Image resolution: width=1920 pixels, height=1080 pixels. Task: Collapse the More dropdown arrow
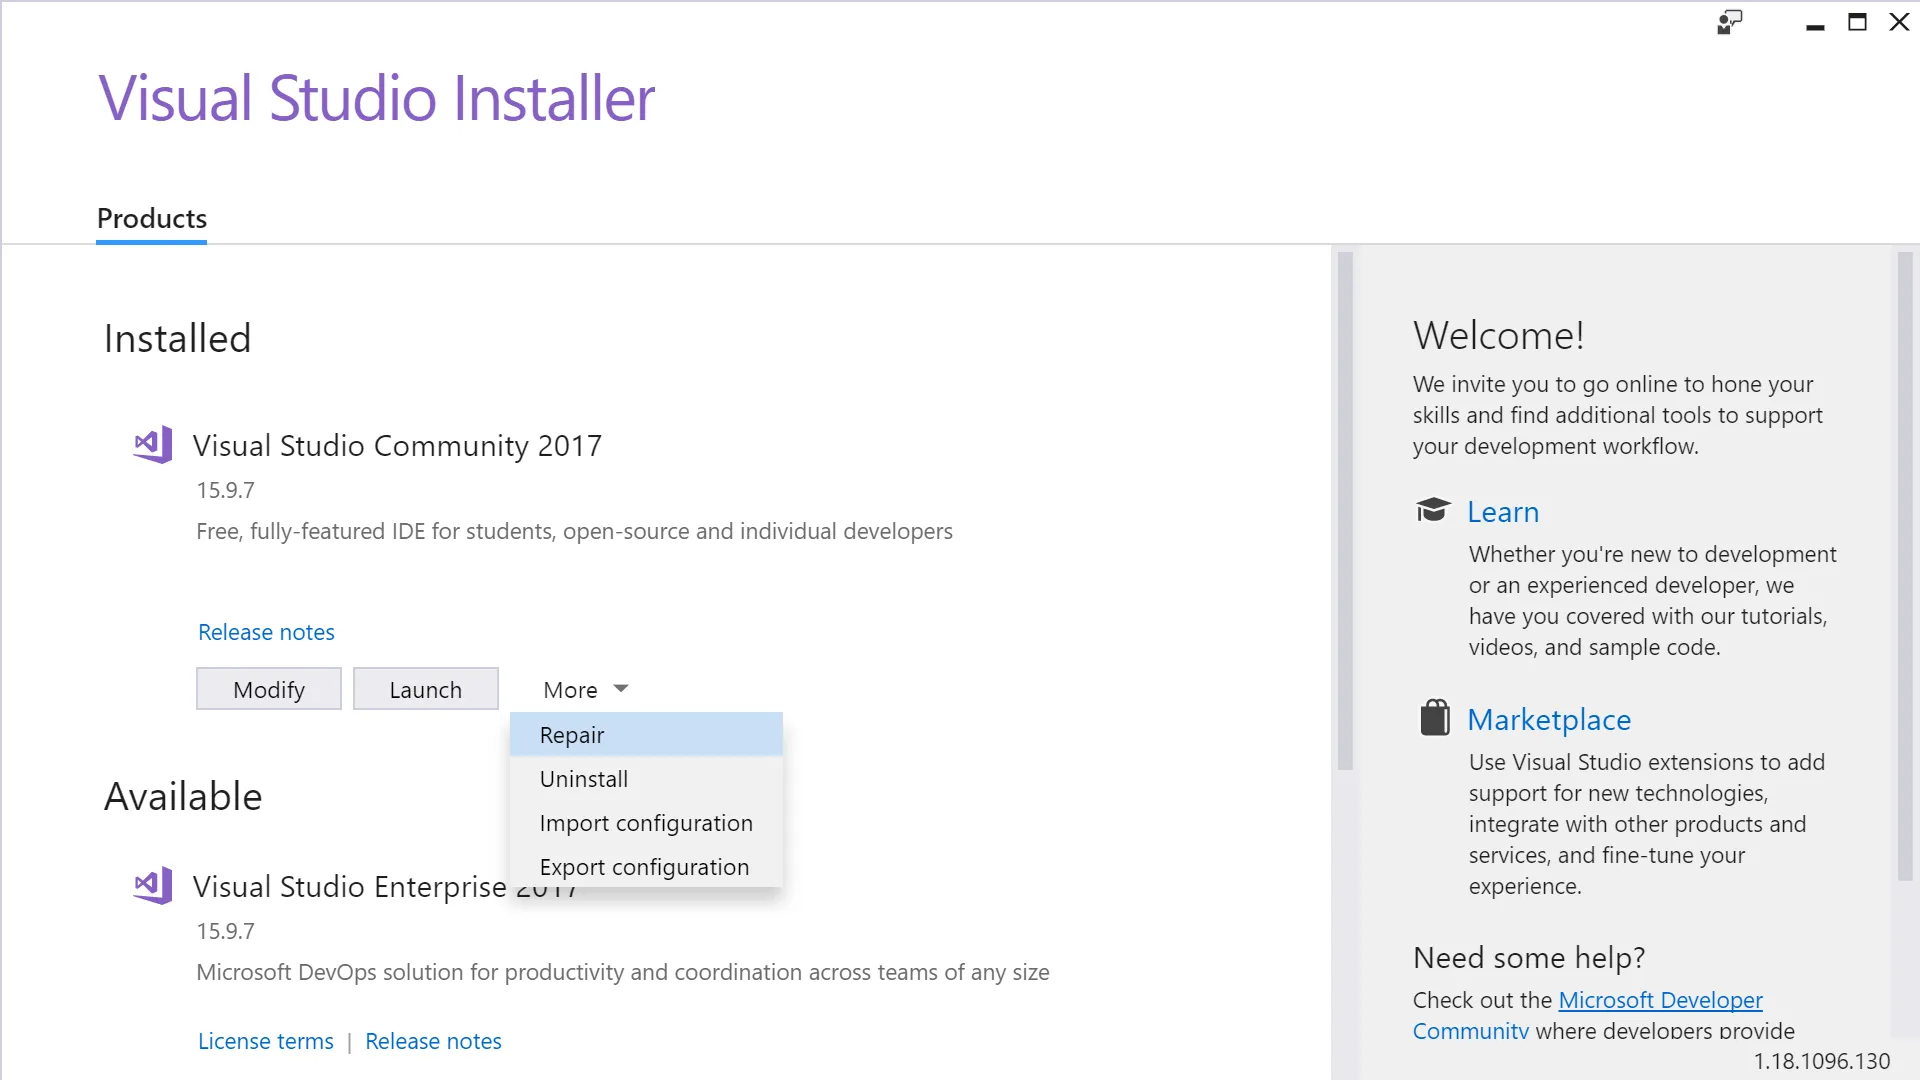click(x=620, y=689)
